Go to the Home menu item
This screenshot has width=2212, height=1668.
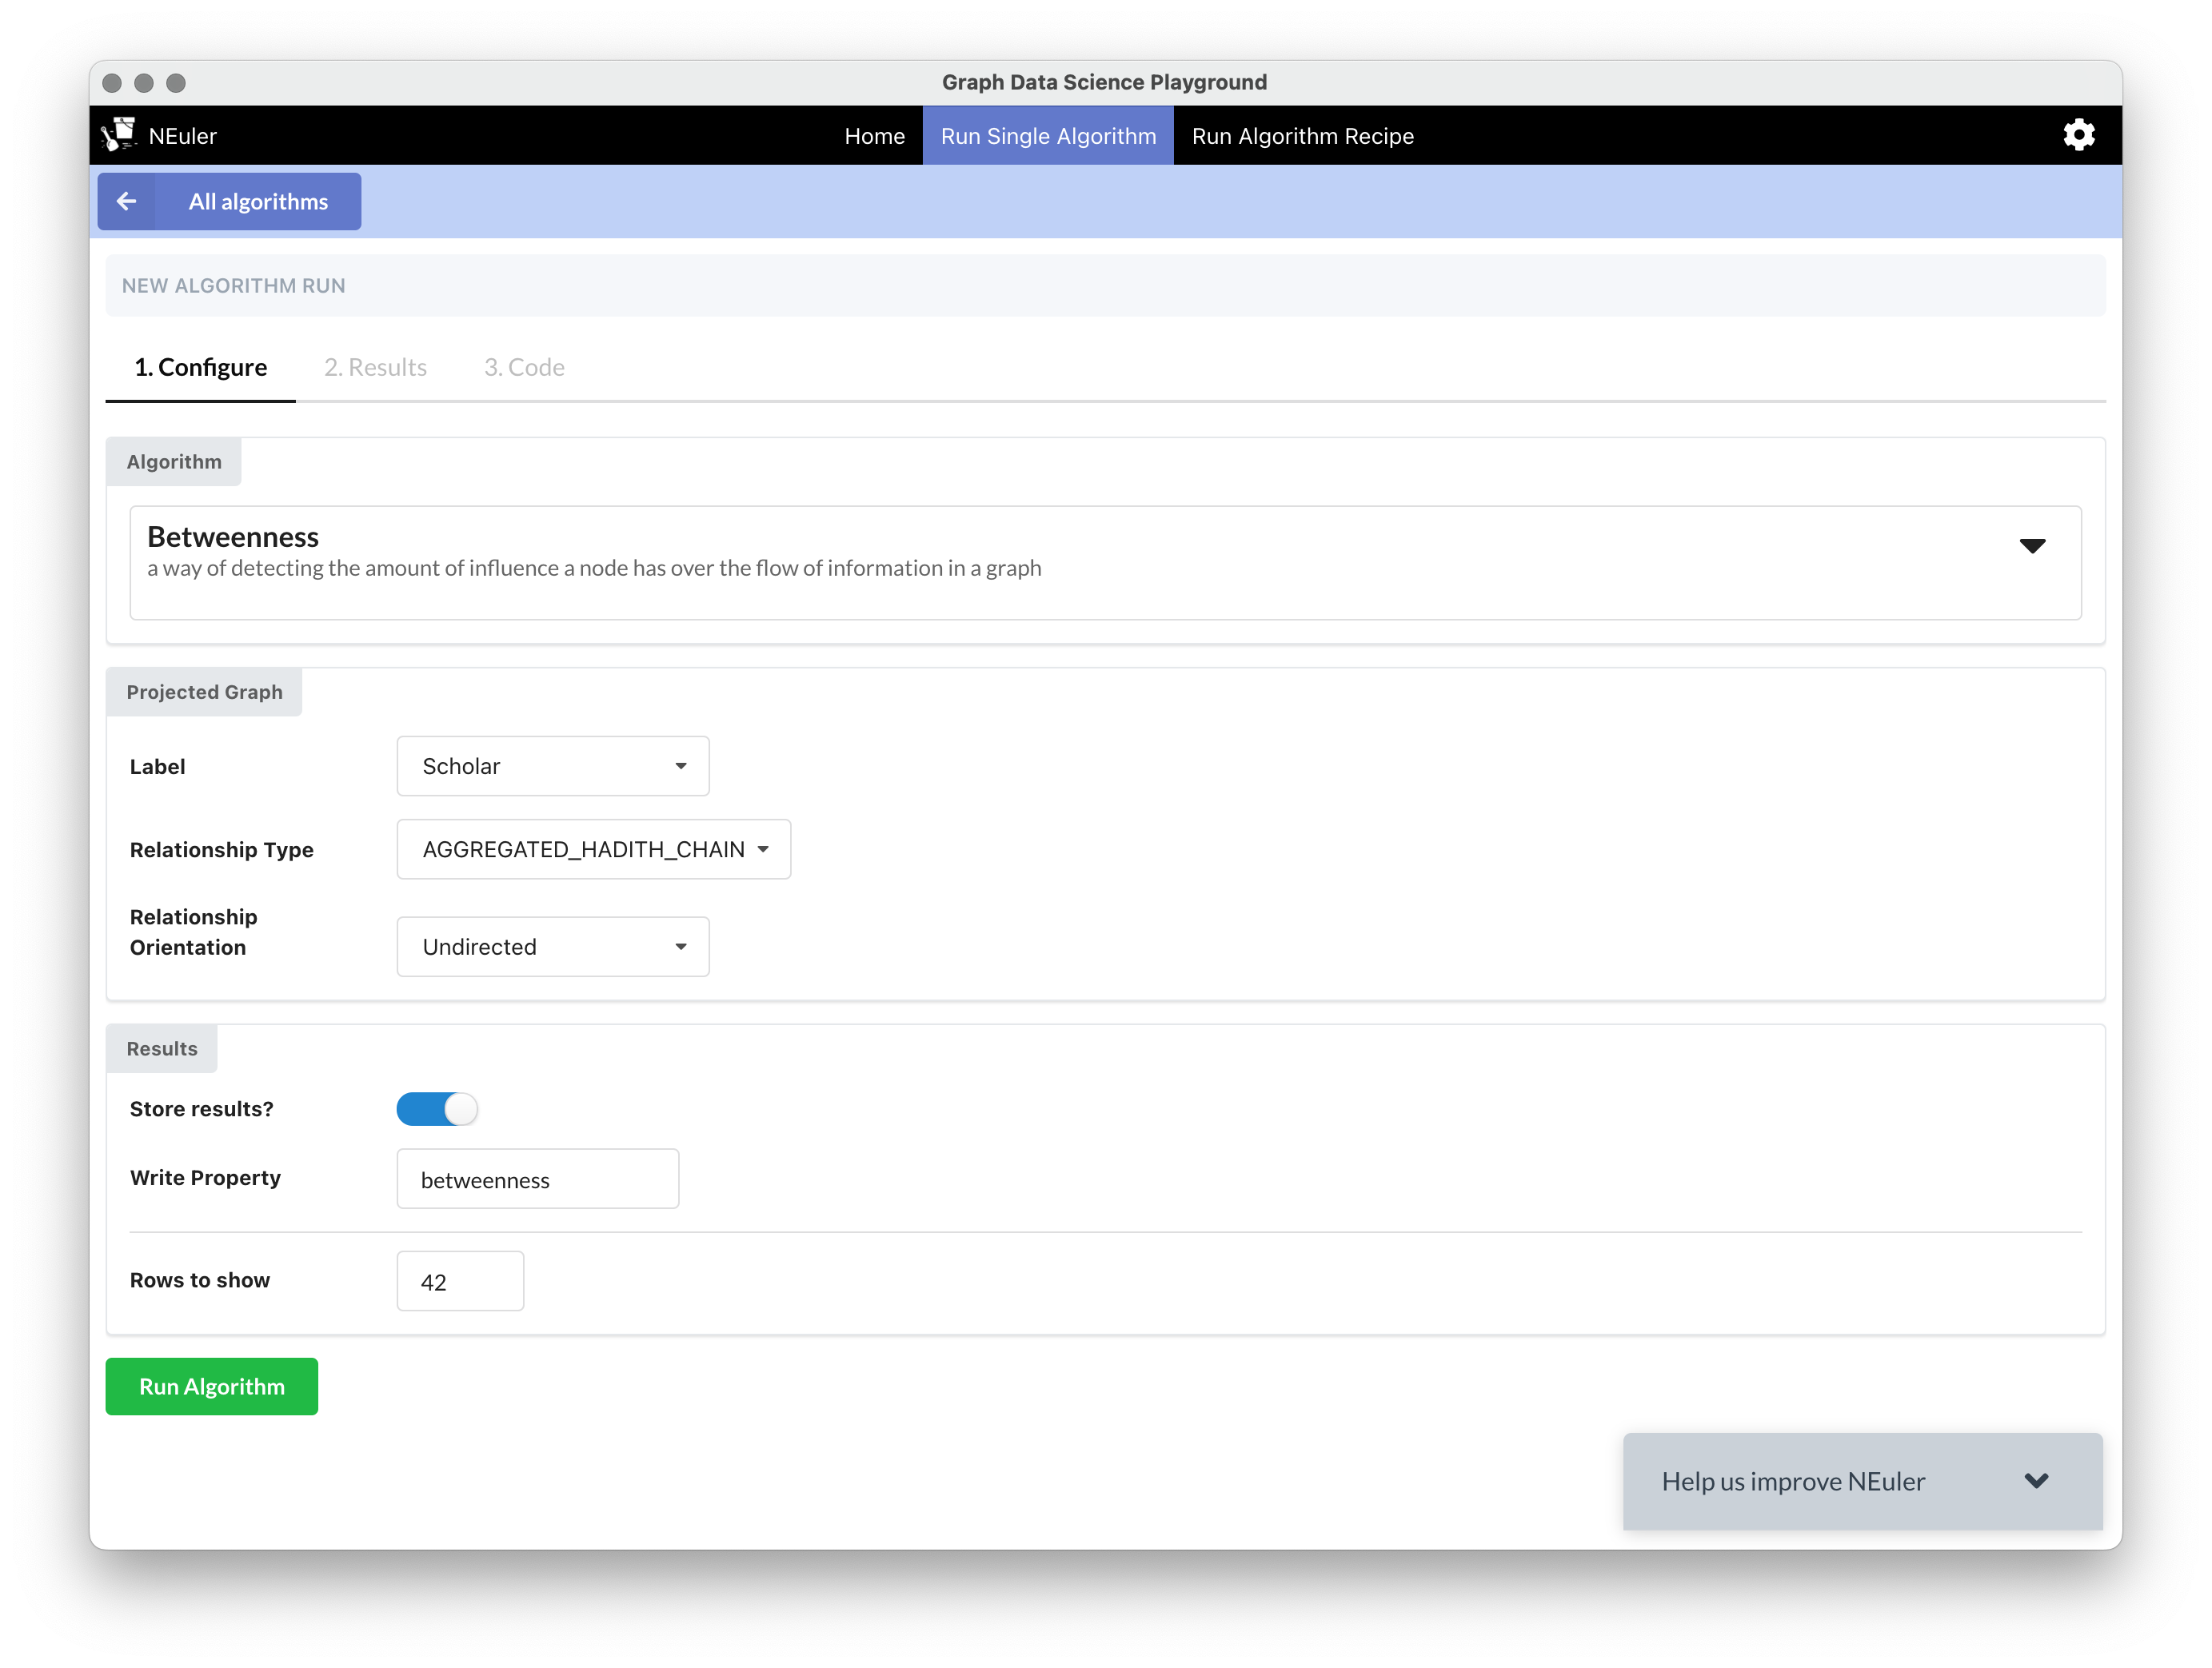coord(874,136)
